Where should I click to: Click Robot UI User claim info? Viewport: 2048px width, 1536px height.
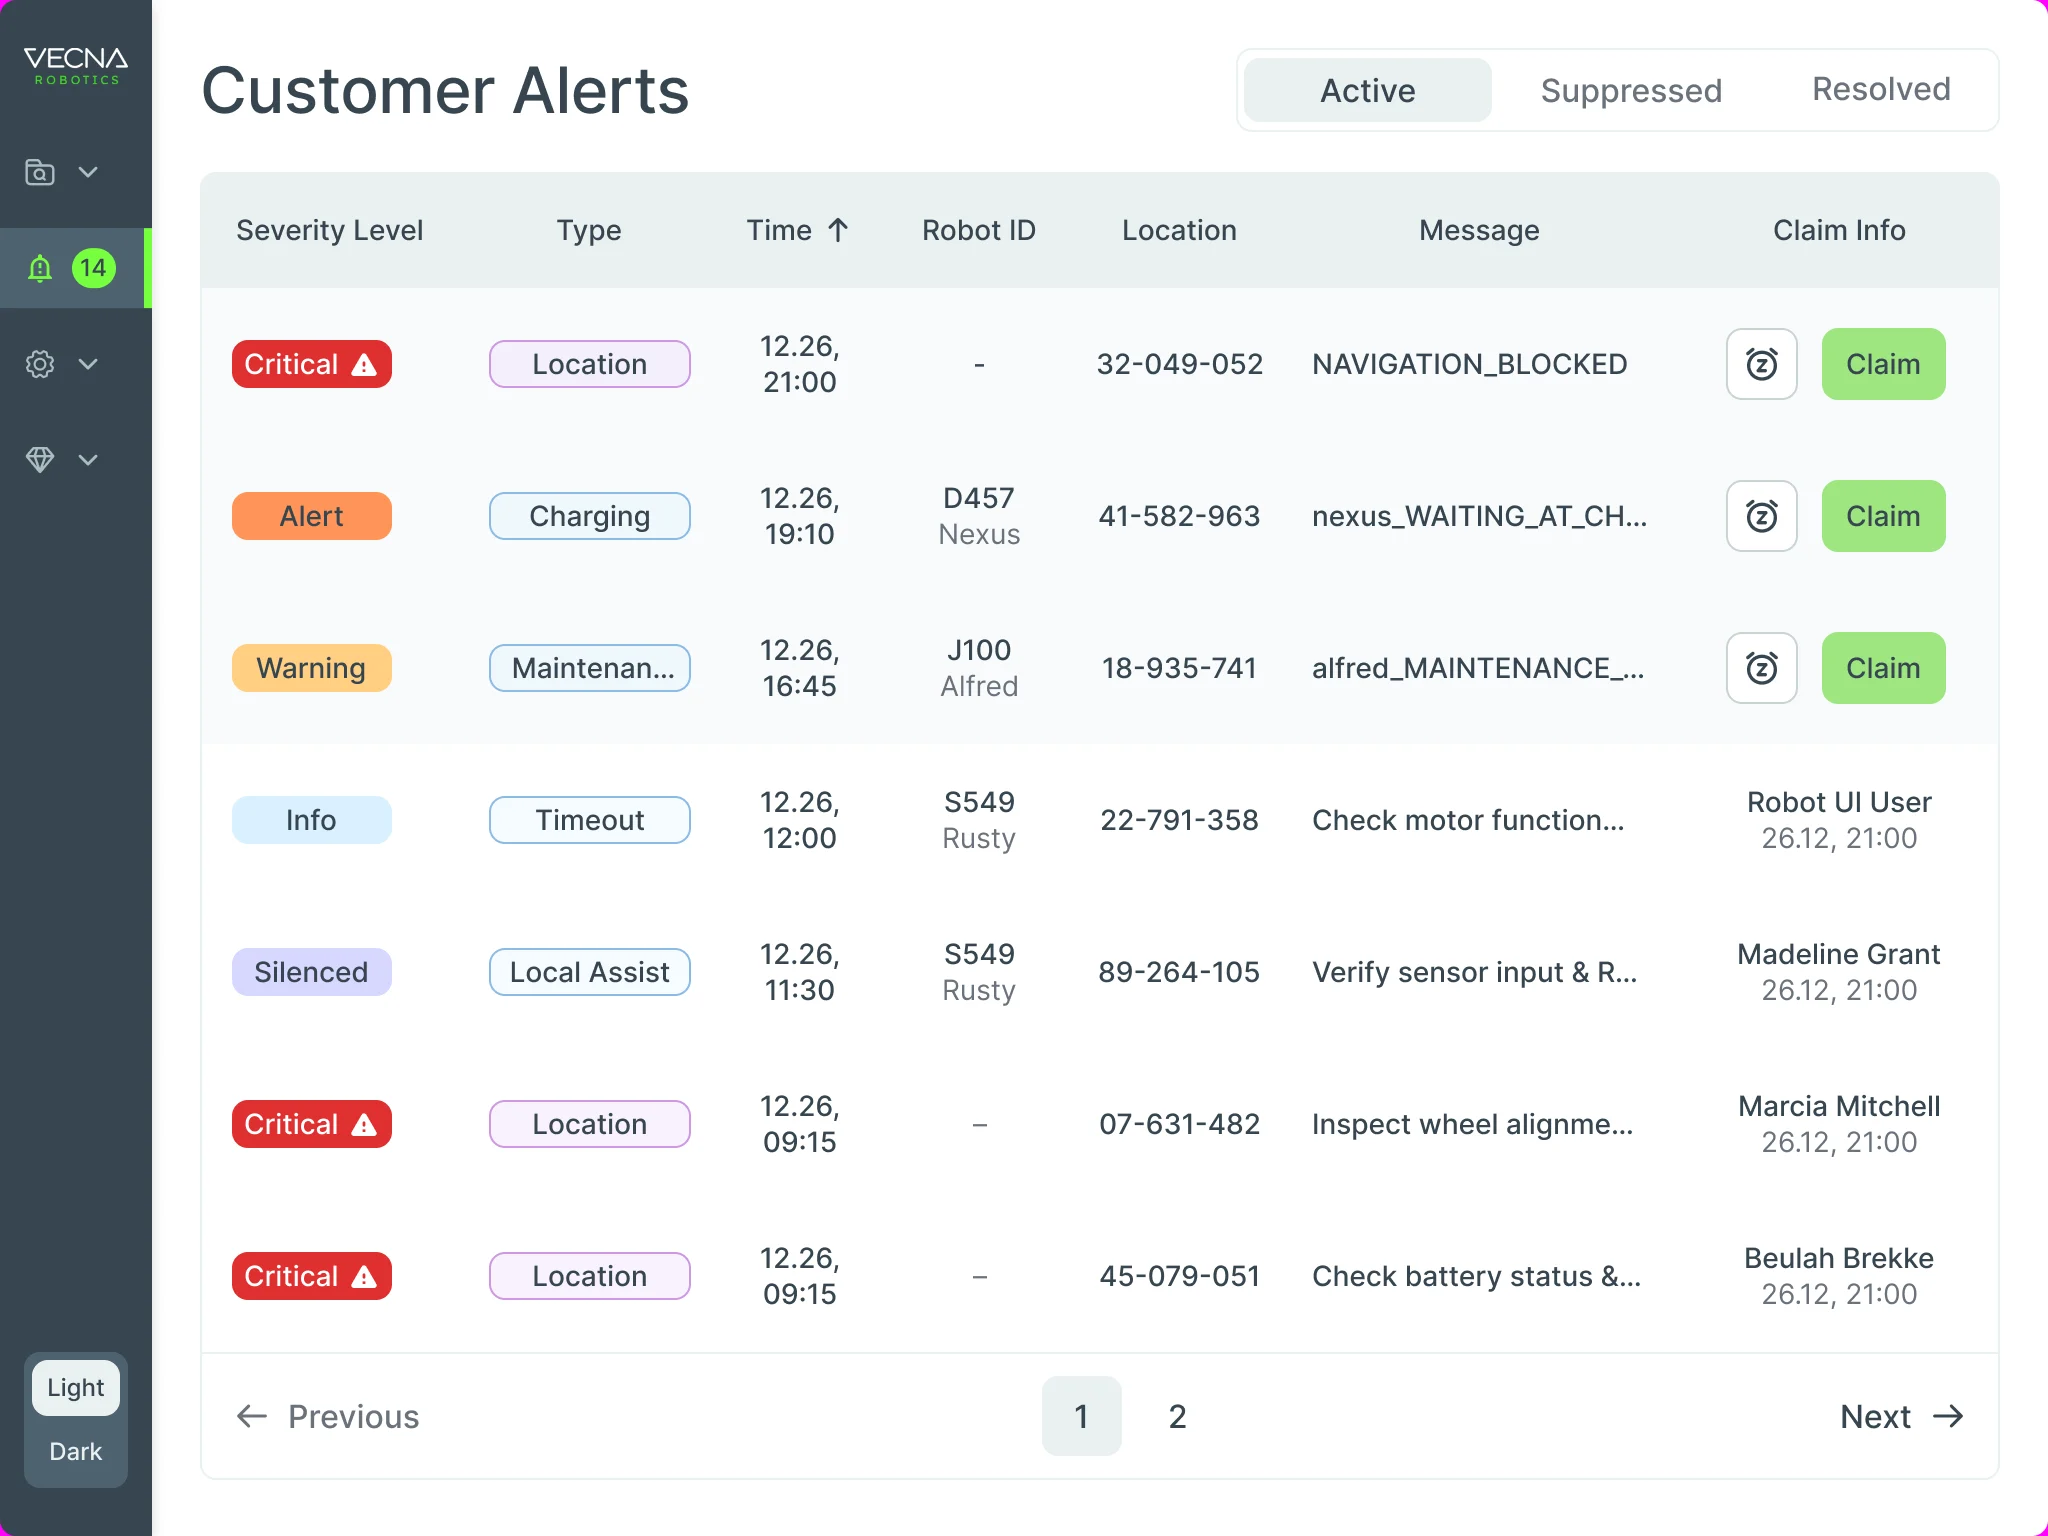pos(1839,820)
